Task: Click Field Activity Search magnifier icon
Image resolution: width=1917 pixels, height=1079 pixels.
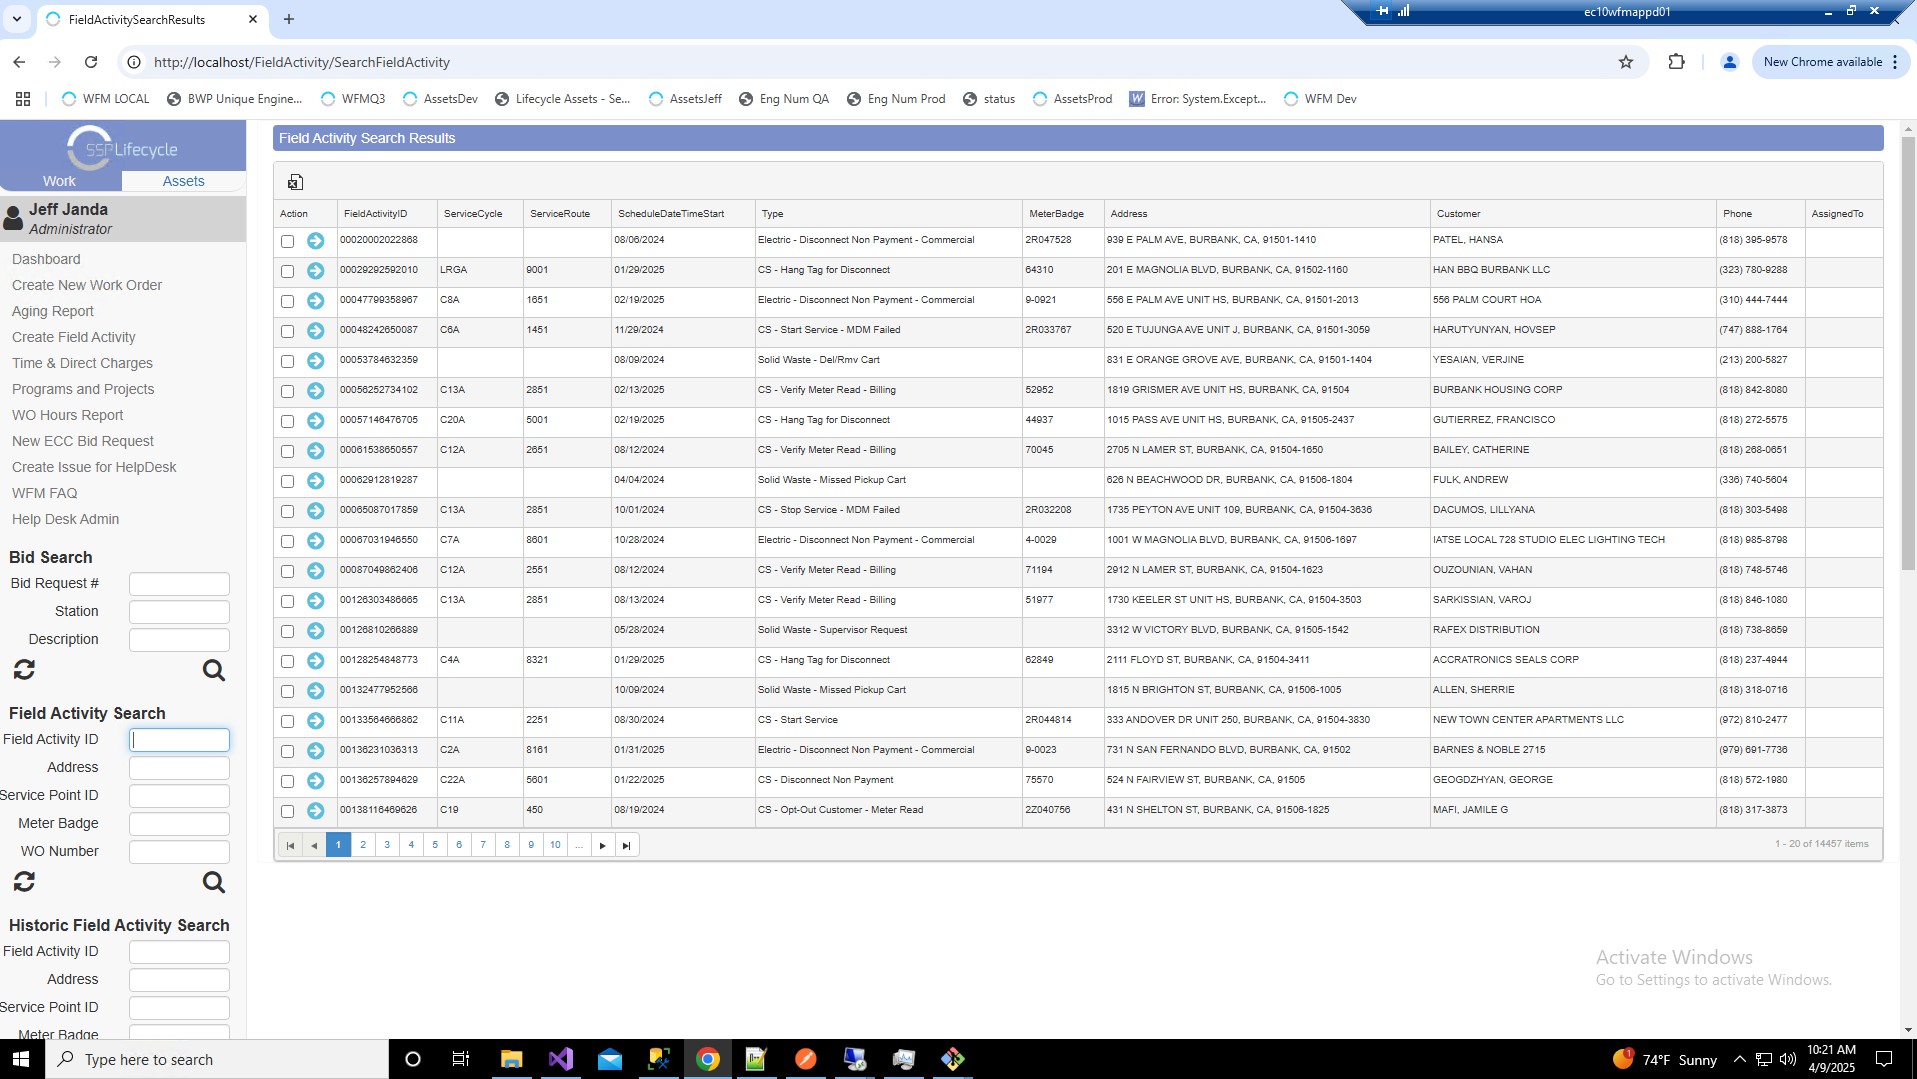Action: tap(214, 882)
